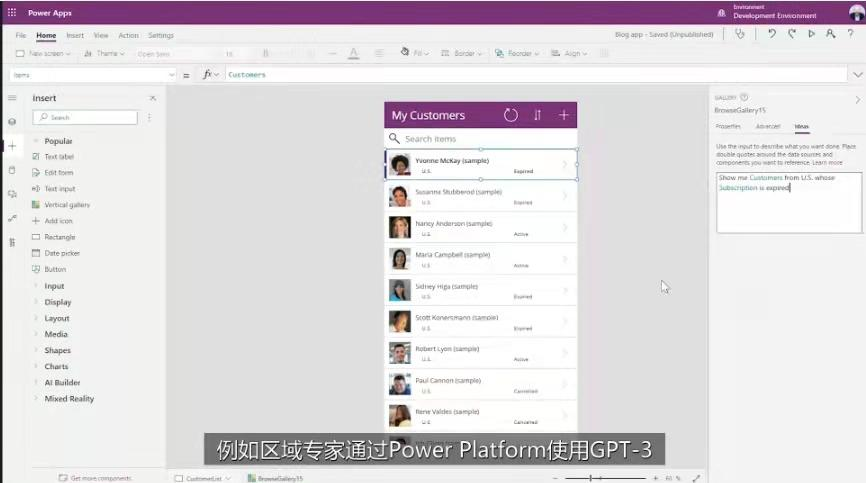Expand the Input category

click(x=54, y=286)
